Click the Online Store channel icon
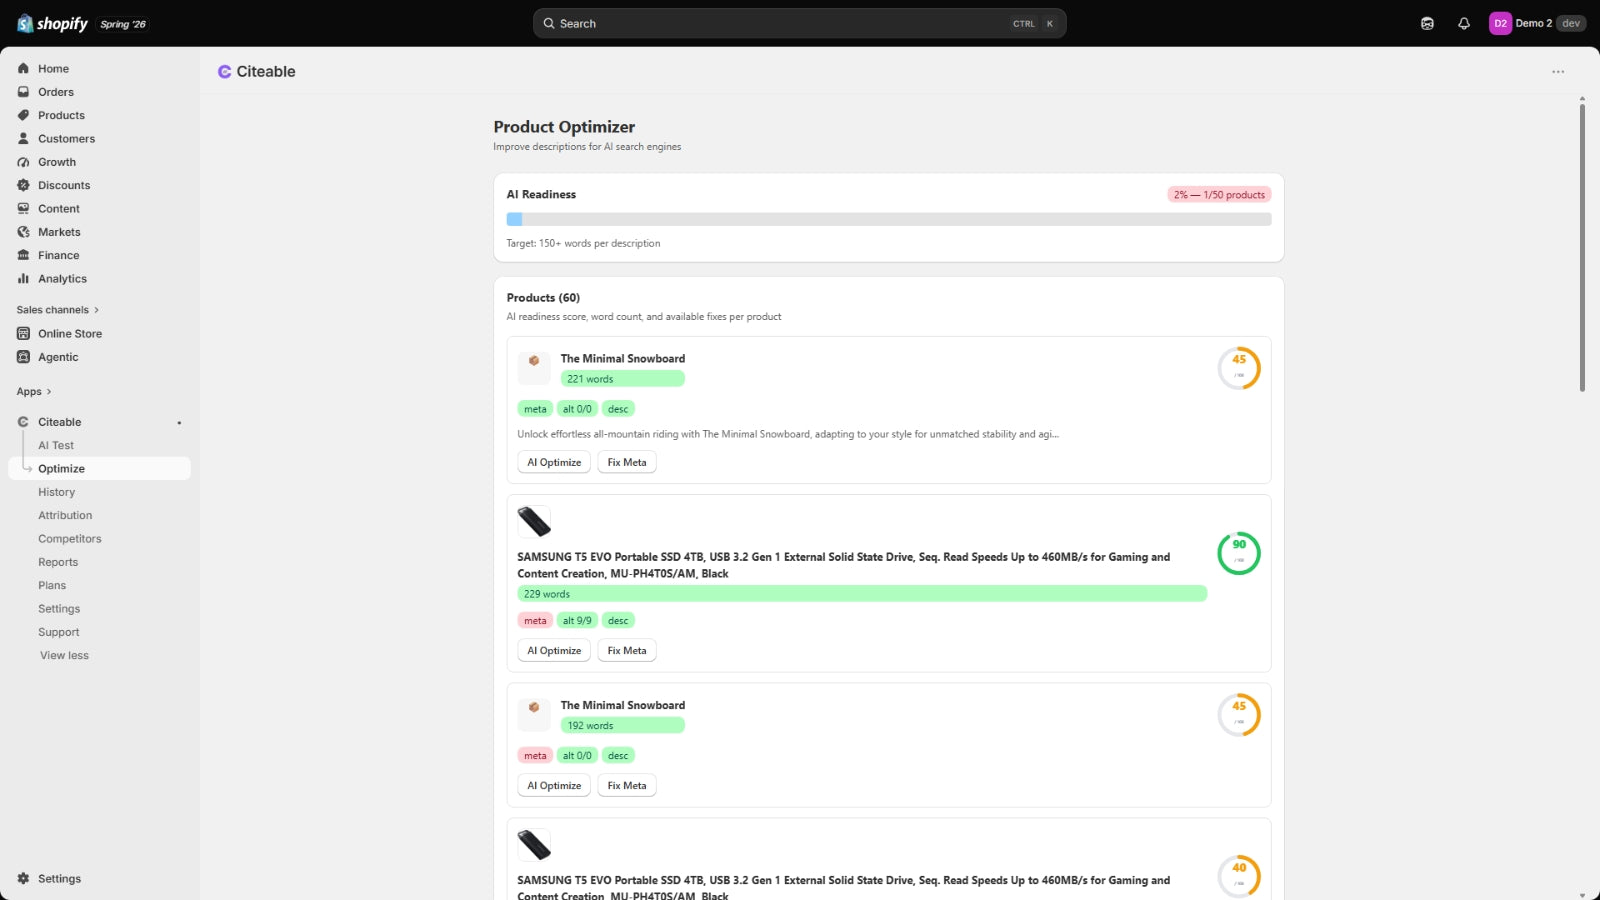1600x900 pixels. pyautogui.click(x=23, y=334)
